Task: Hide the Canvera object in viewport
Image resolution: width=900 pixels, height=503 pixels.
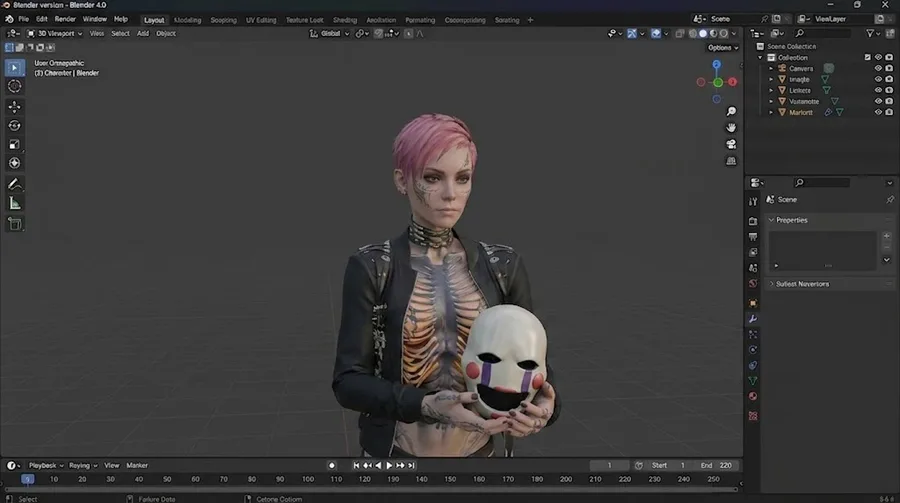Action: 878,68
